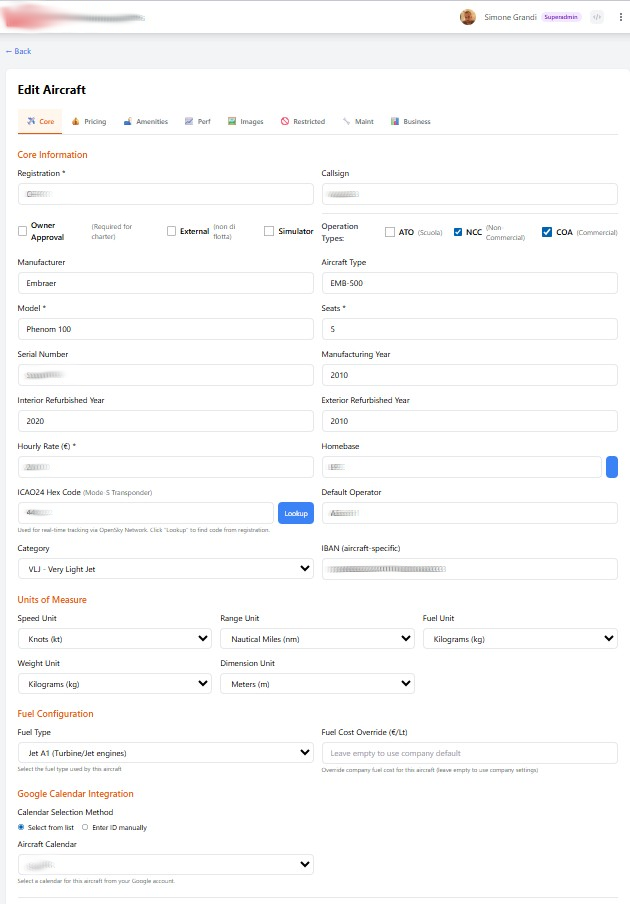Screen dimensions: 630x904
Task: Go back using the Back link
Action: click(18, 51)
